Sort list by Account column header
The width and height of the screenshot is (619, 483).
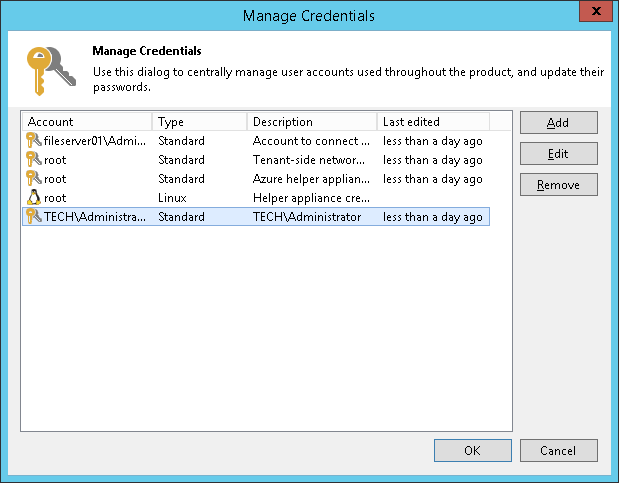[87, 122]
